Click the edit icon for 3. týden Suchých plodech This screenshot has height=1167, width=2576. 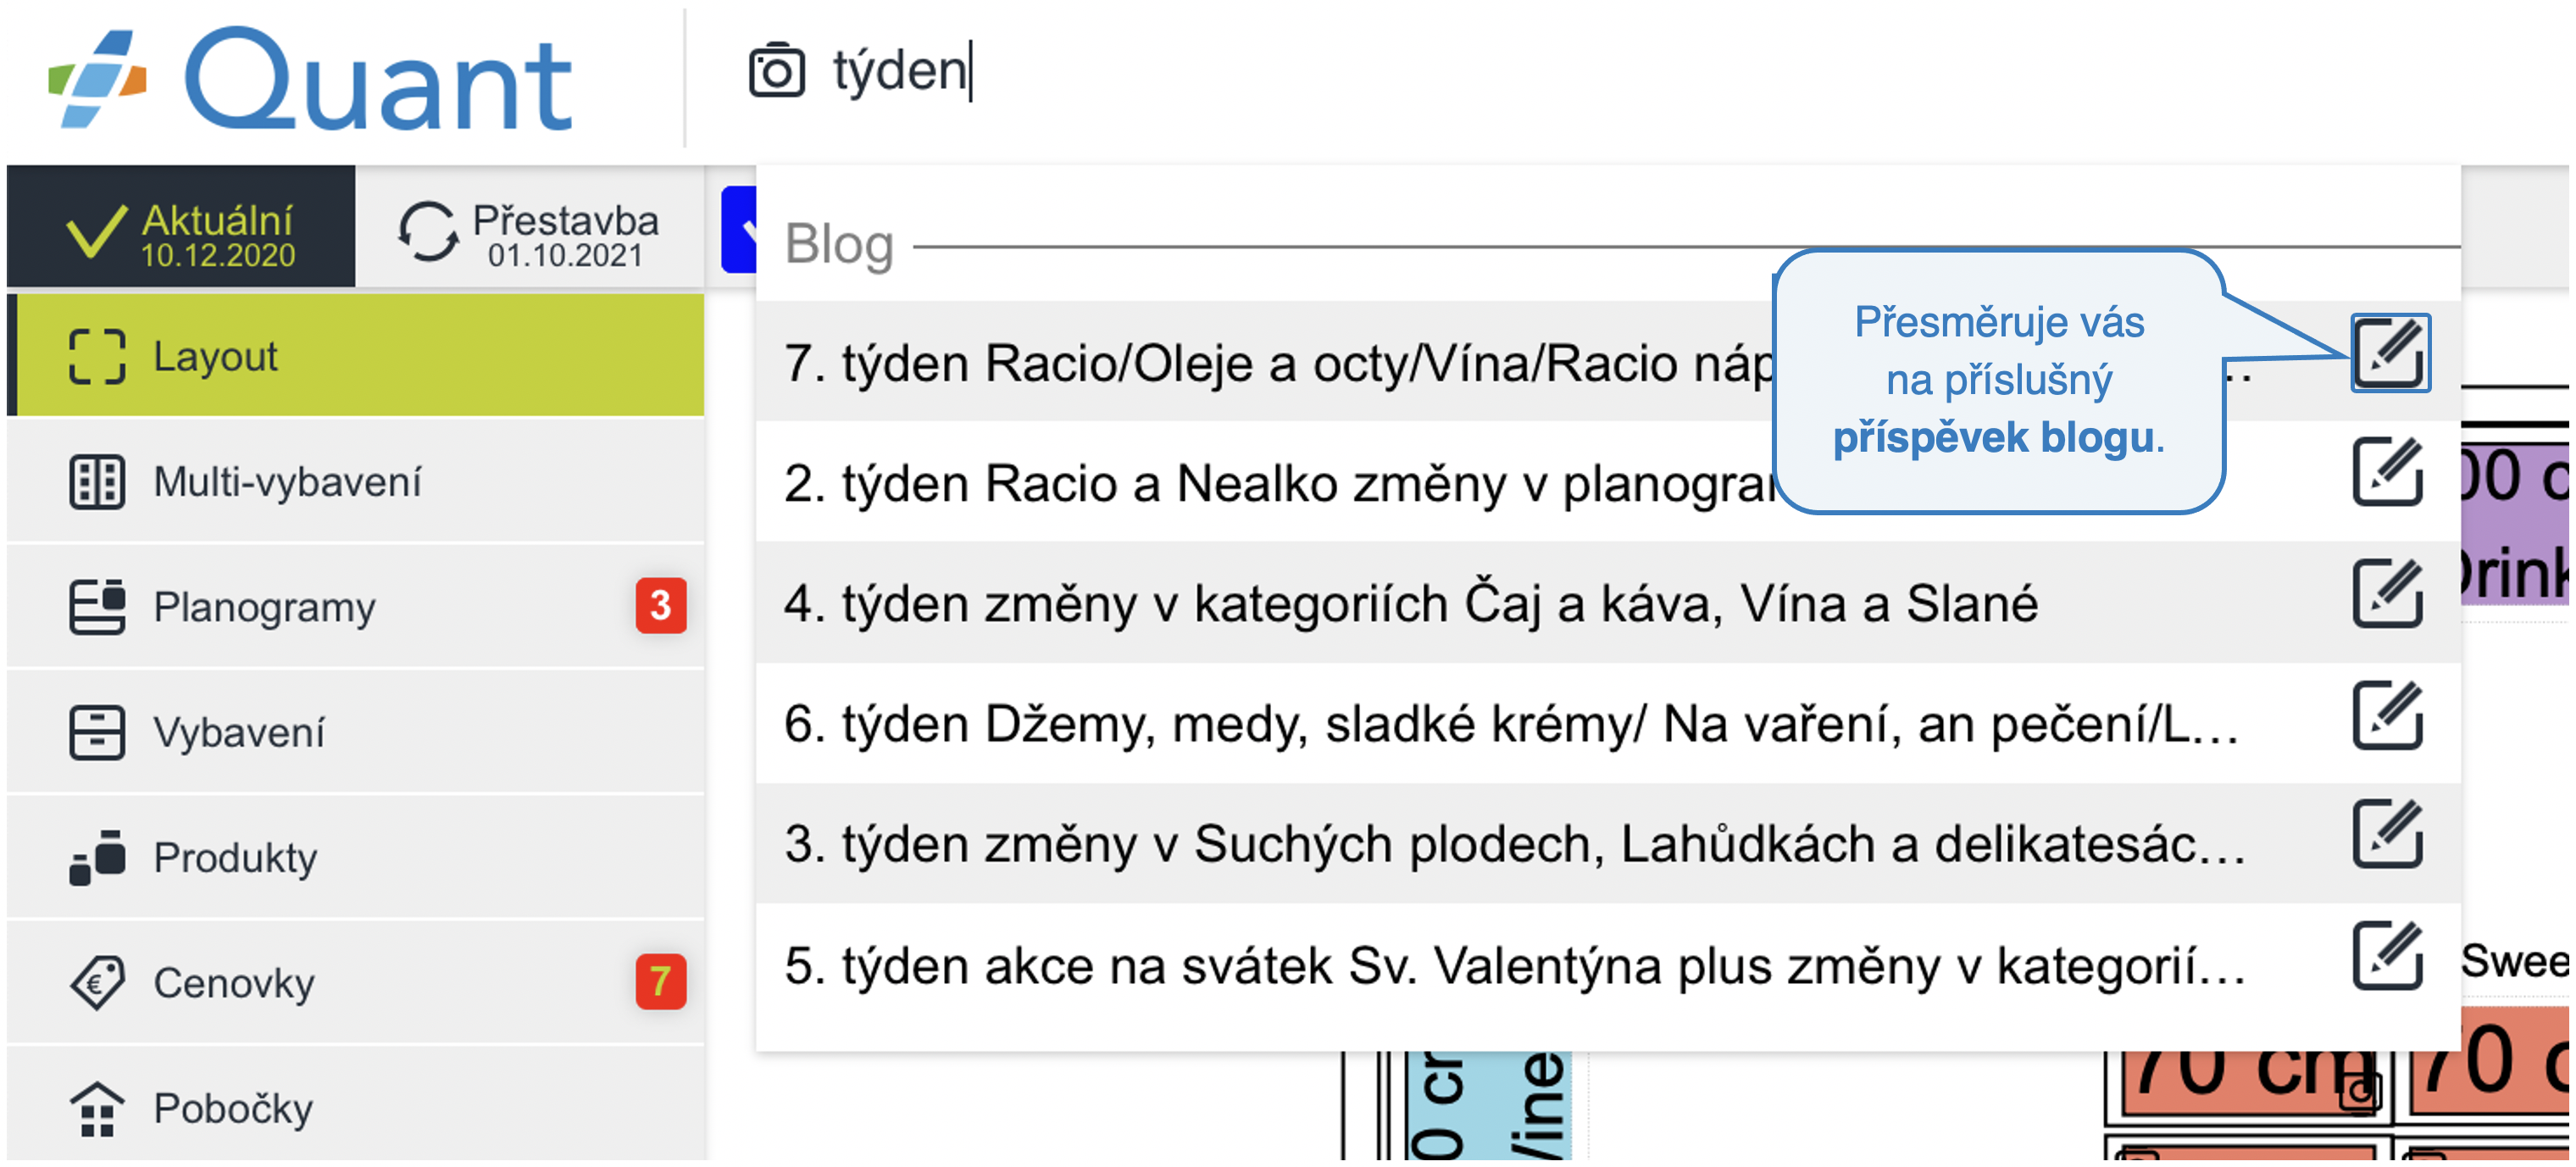click(x=2388, y=834)
